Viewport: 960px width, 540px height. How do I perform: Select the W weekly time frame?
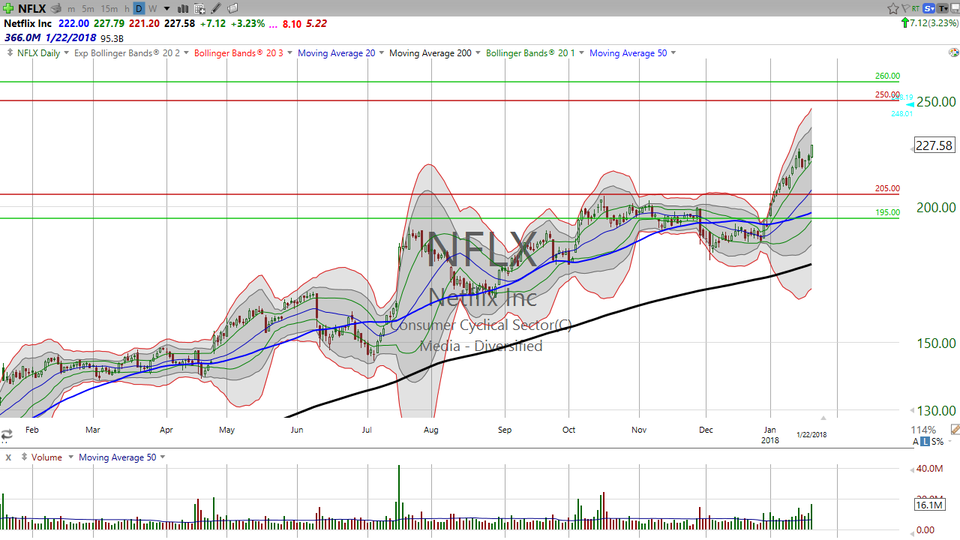click(152, 9)
